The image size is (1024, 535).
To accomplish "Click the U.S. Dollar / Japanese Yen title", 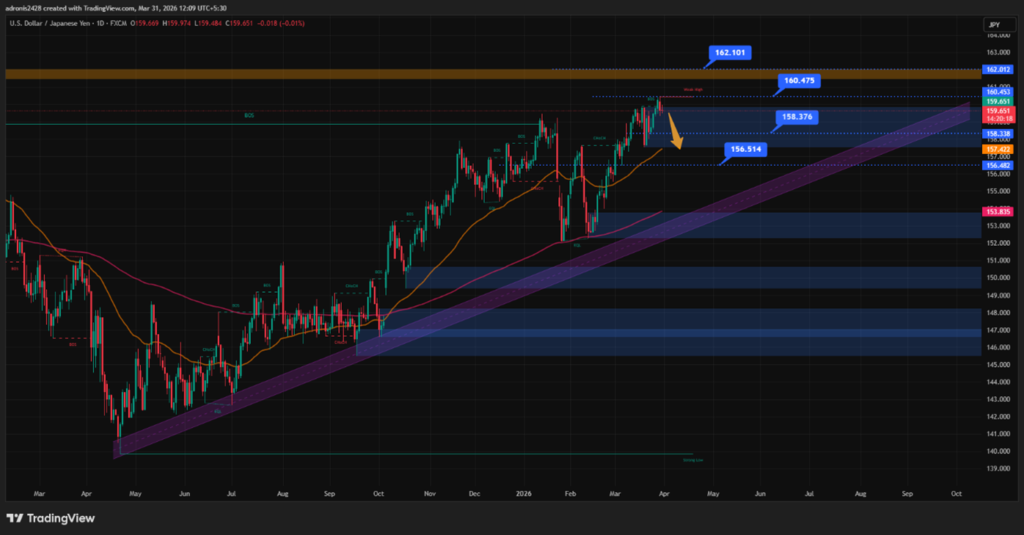I will click(52, 24).
